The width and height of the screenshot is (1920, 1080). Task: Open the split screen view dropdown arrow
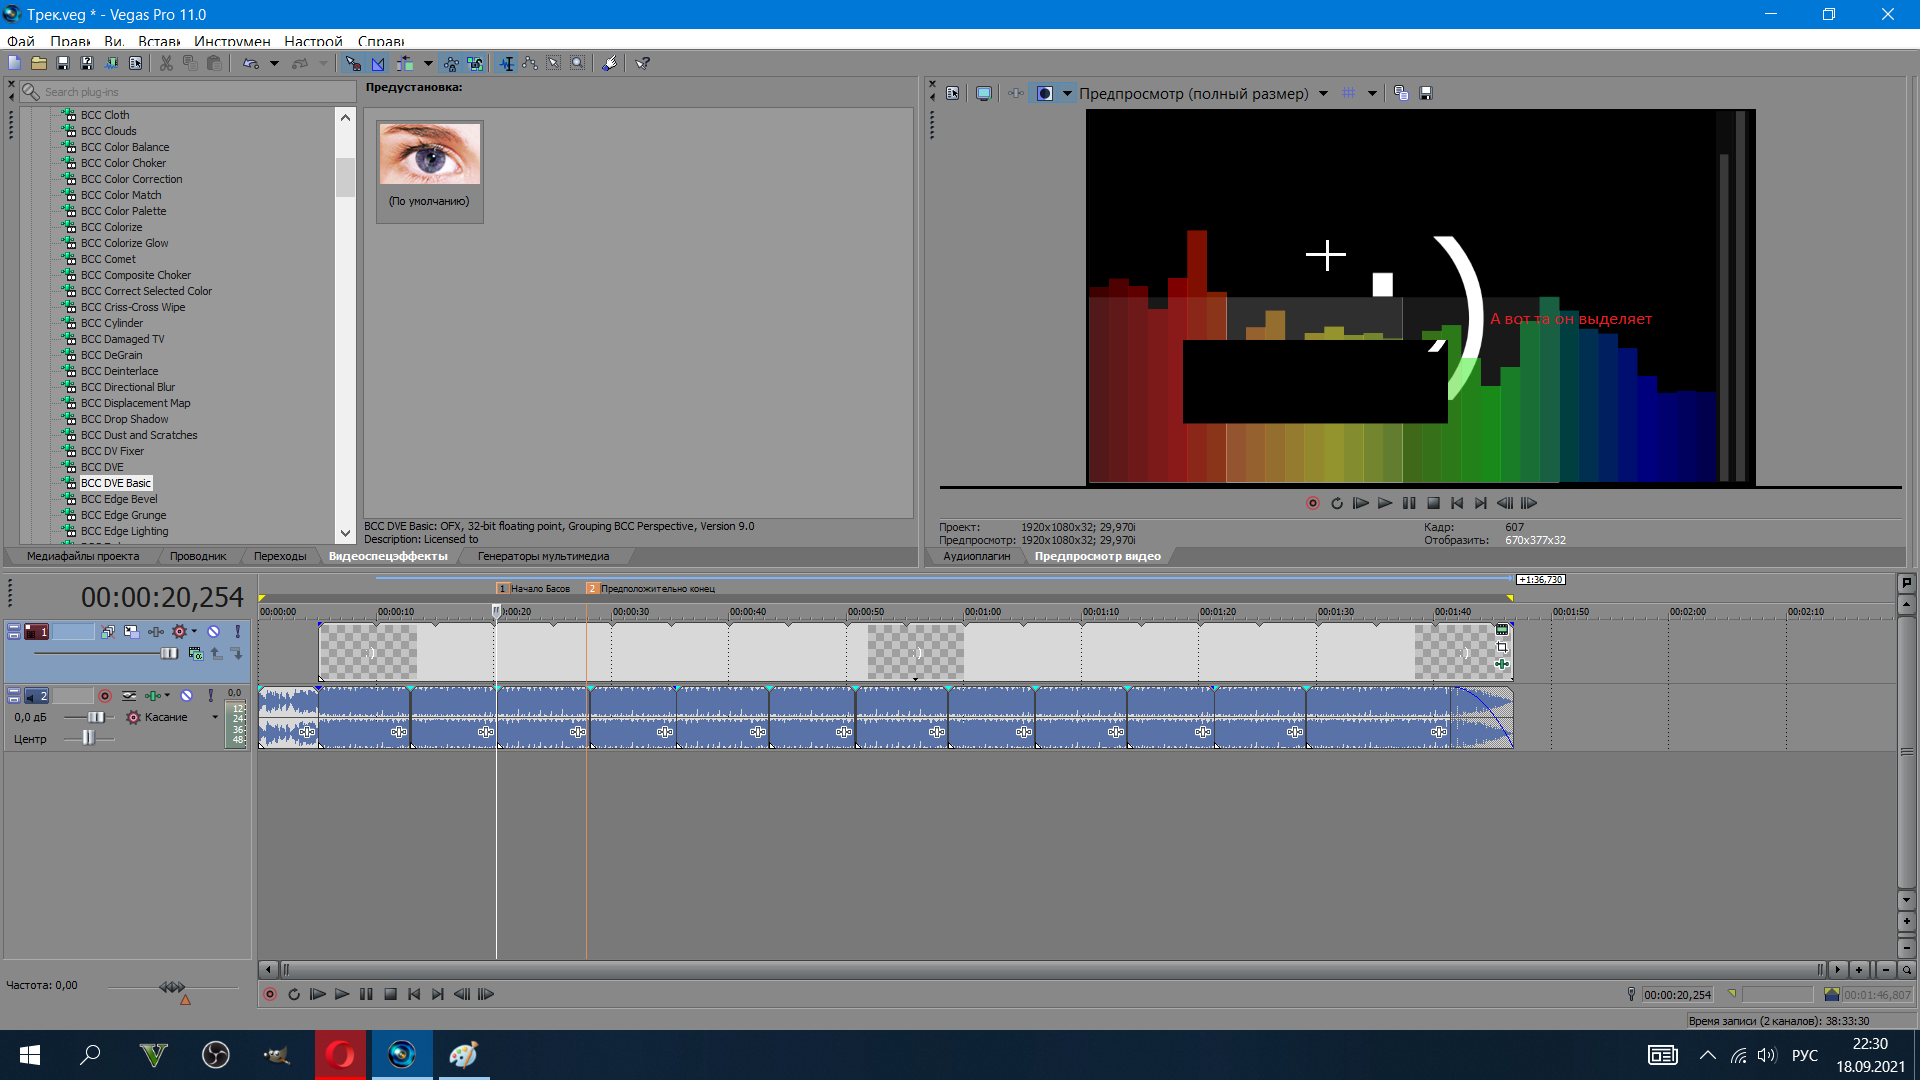point(1067,93)
